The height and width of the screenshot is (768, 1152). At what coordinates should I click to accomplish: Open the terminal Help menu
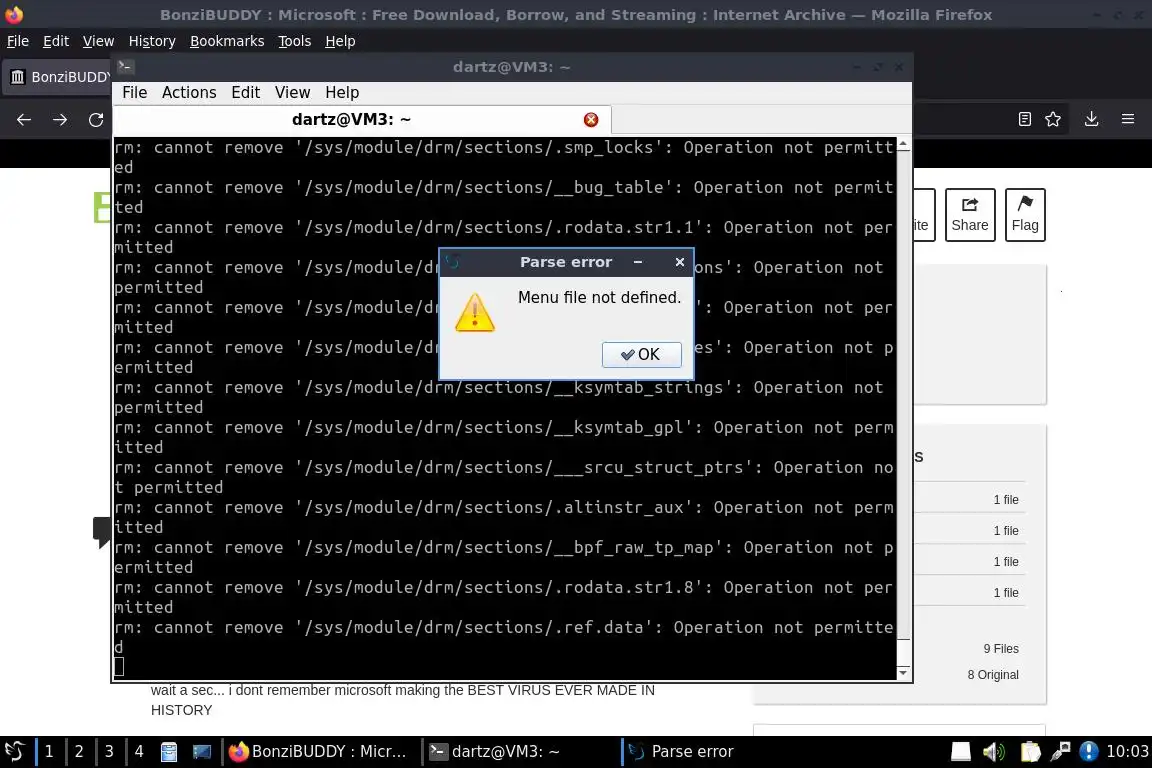(x=342, y=93)
